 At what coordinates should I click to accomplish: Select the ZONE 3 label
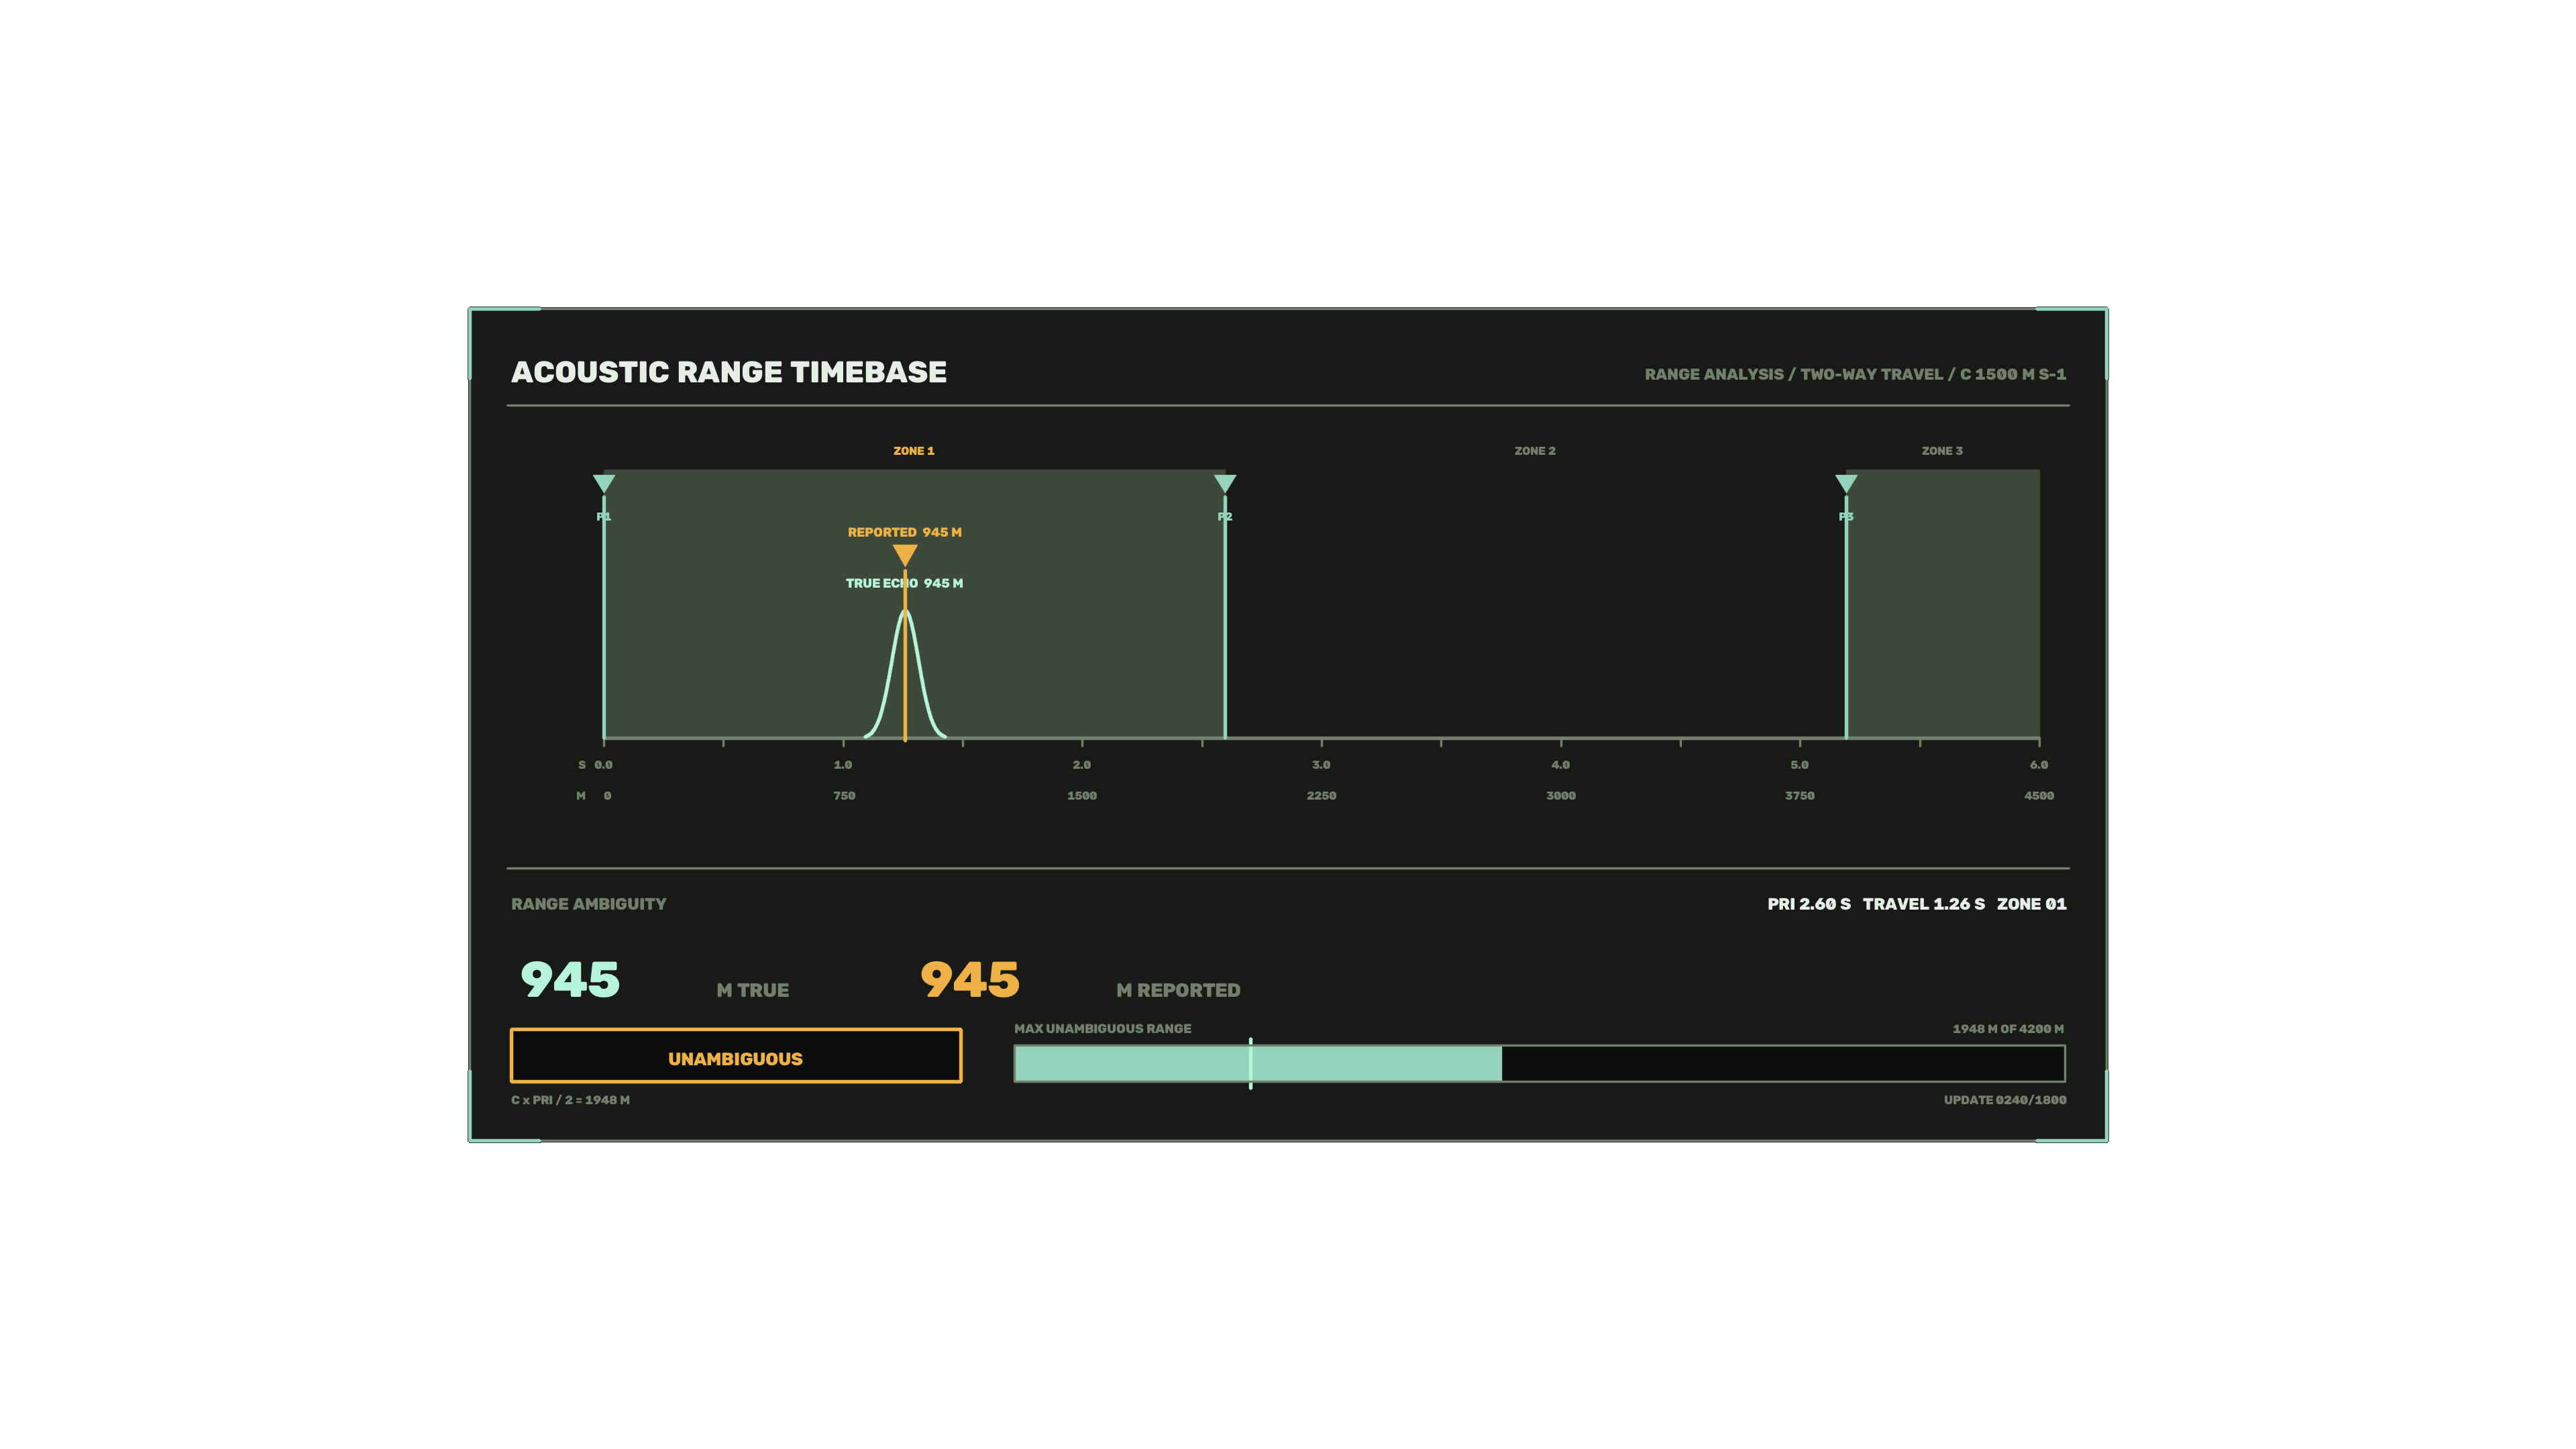click(1942, 451)
